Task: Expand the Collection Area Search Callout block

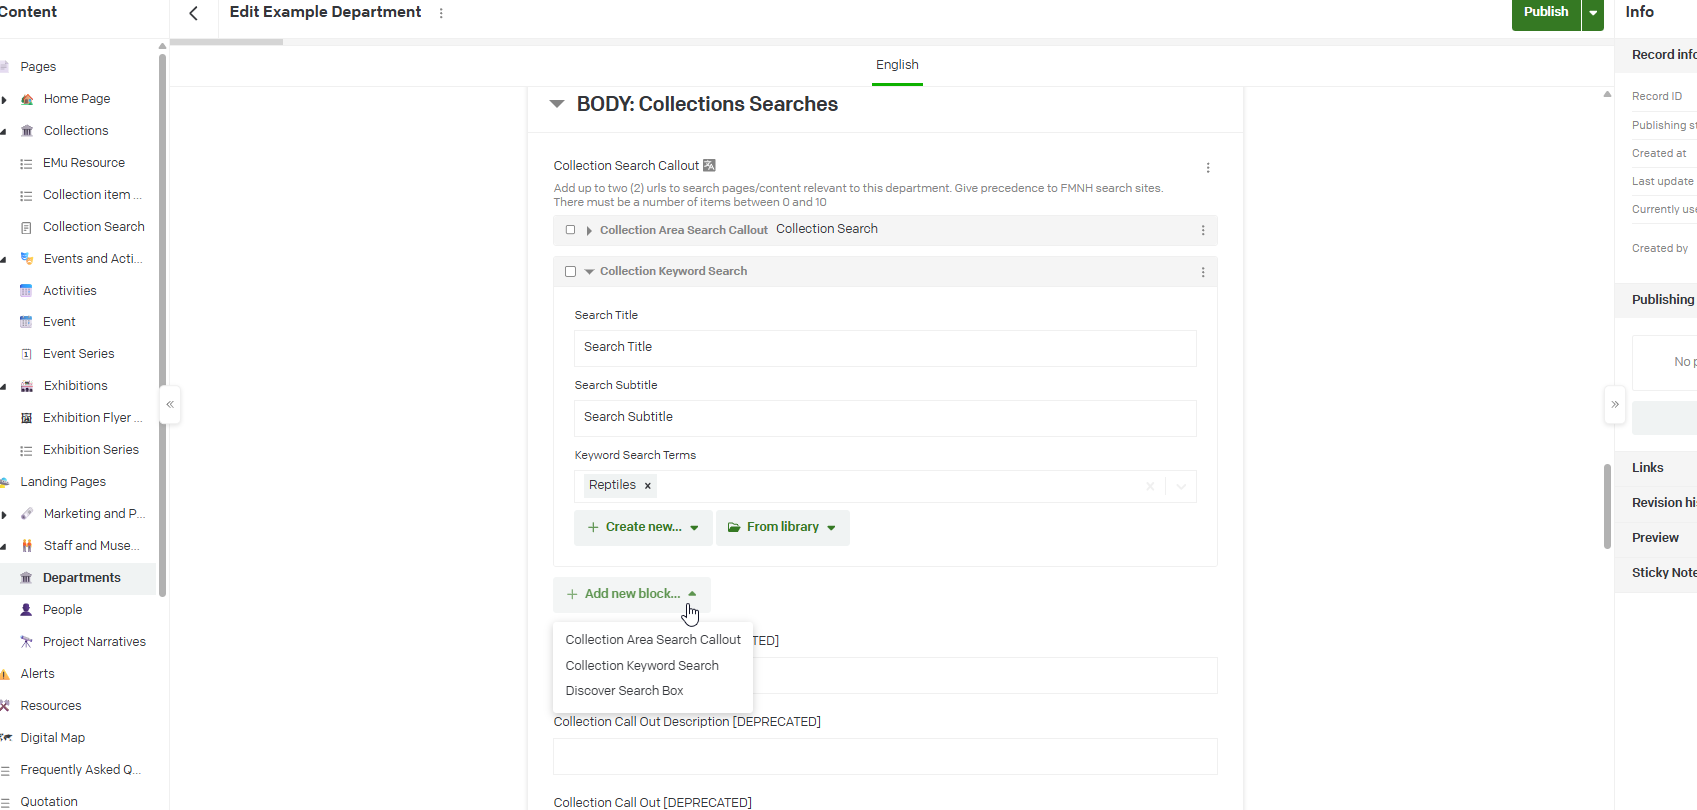Action: pyautogui.click(x=589, y=231)
